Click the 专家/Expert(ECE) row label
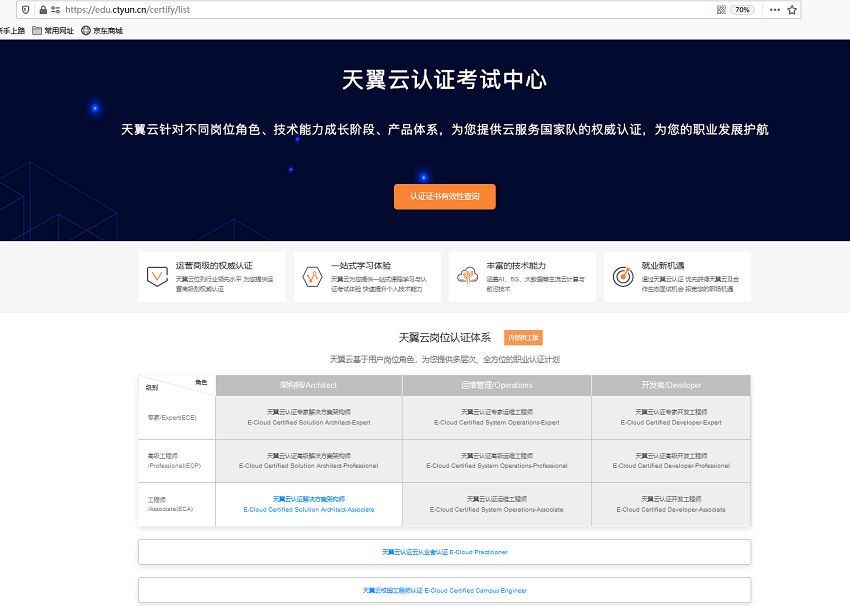This screenshot has width=850, height=606. tap(172, 418)
